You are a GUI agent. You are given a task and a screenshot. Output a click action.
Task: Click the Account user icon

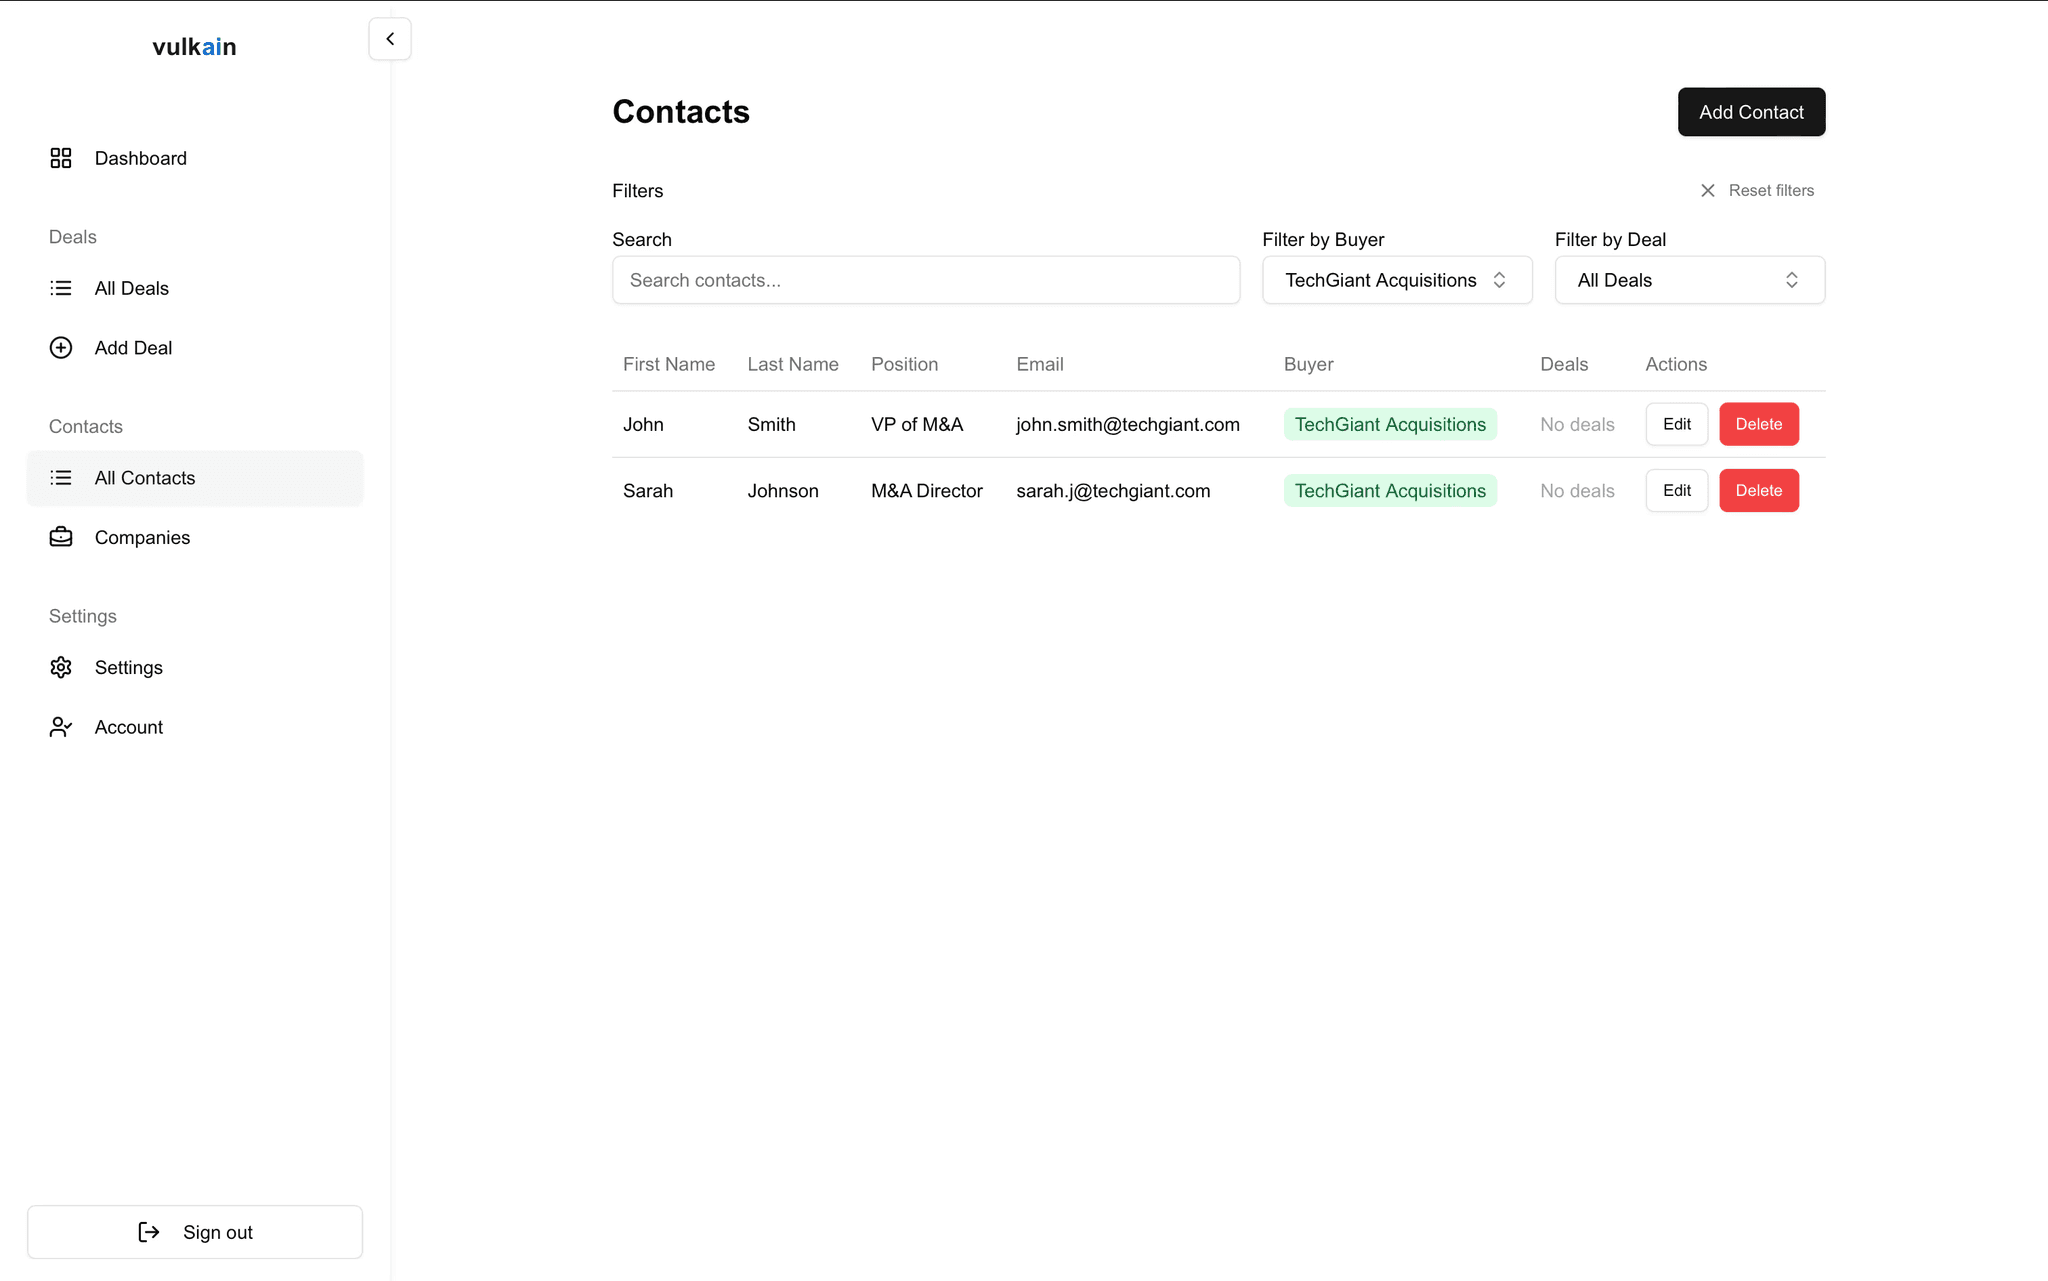[61, 727]
